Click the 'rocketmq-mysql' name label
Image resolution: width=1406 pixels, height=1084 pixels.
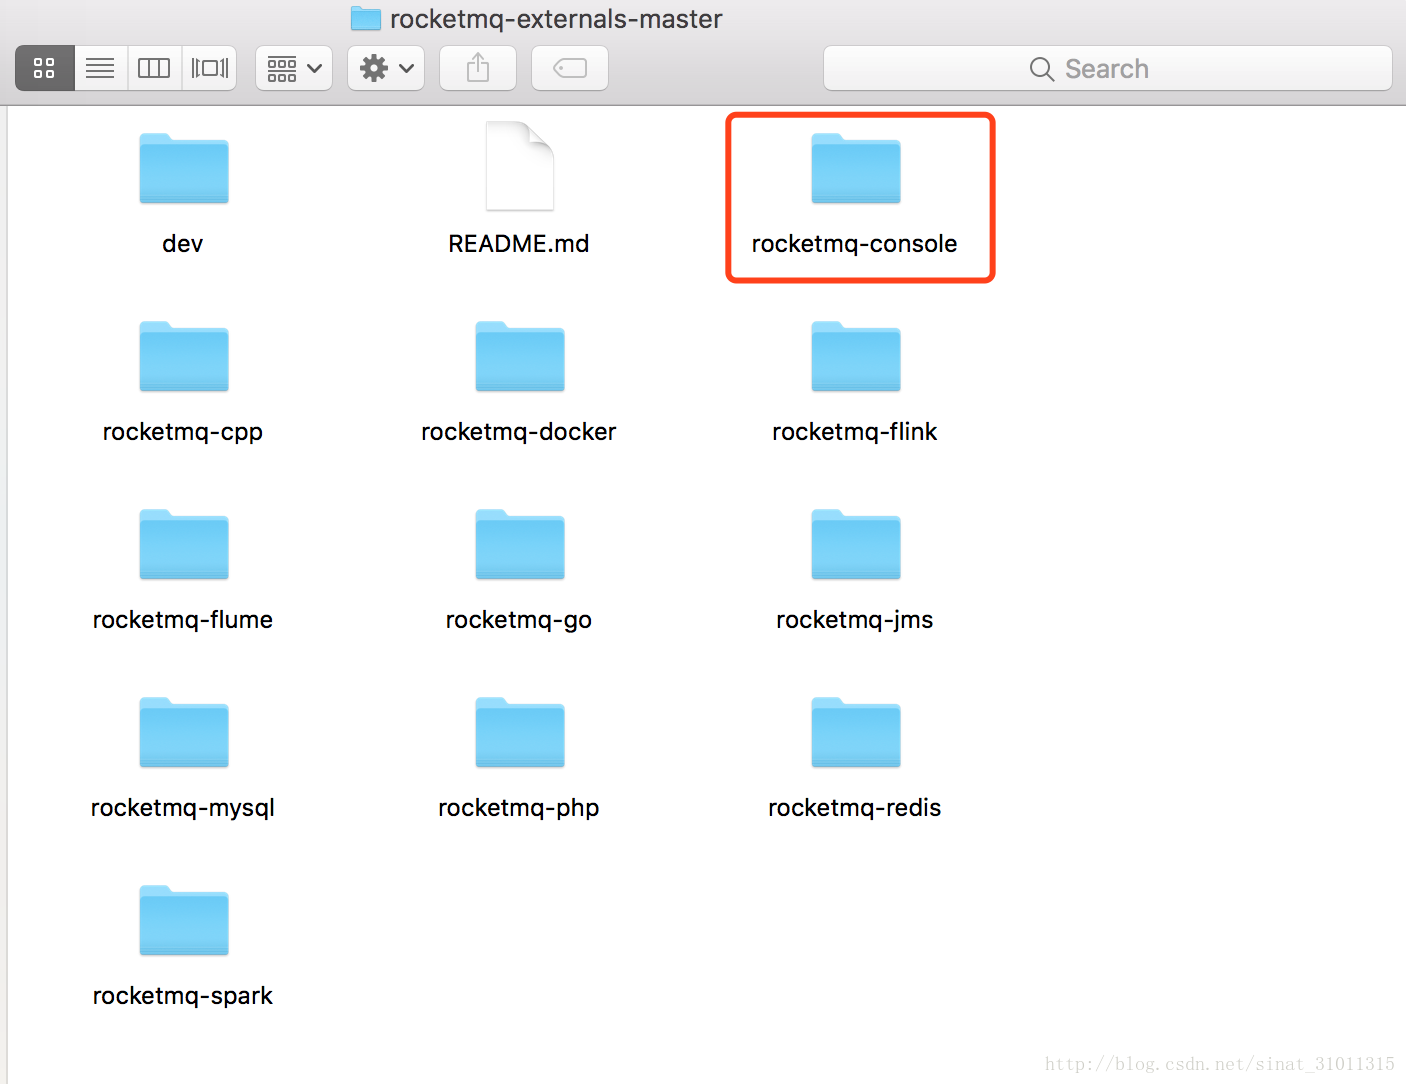point(183,809)
